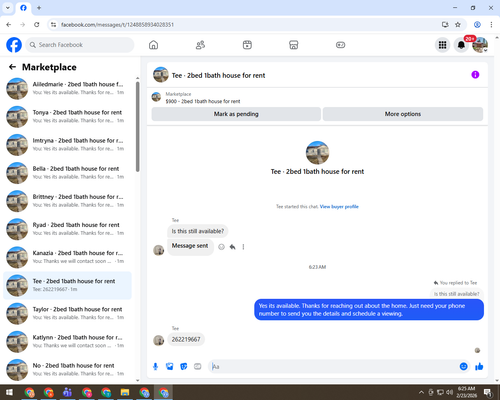Click the $900 listing line
The width and height of the screenshot is (500, 400).
tap(203, 101)
